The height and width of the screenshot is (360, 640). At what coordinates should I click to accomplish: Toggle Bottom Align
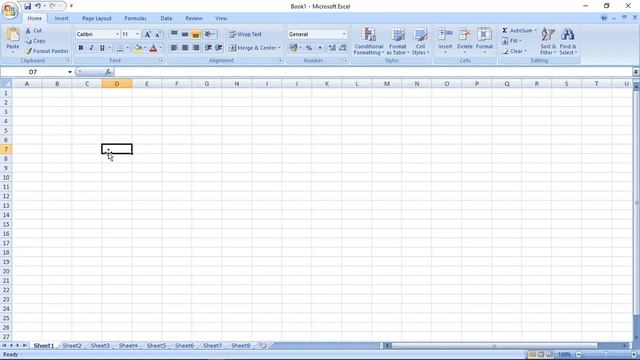point(196,34)
